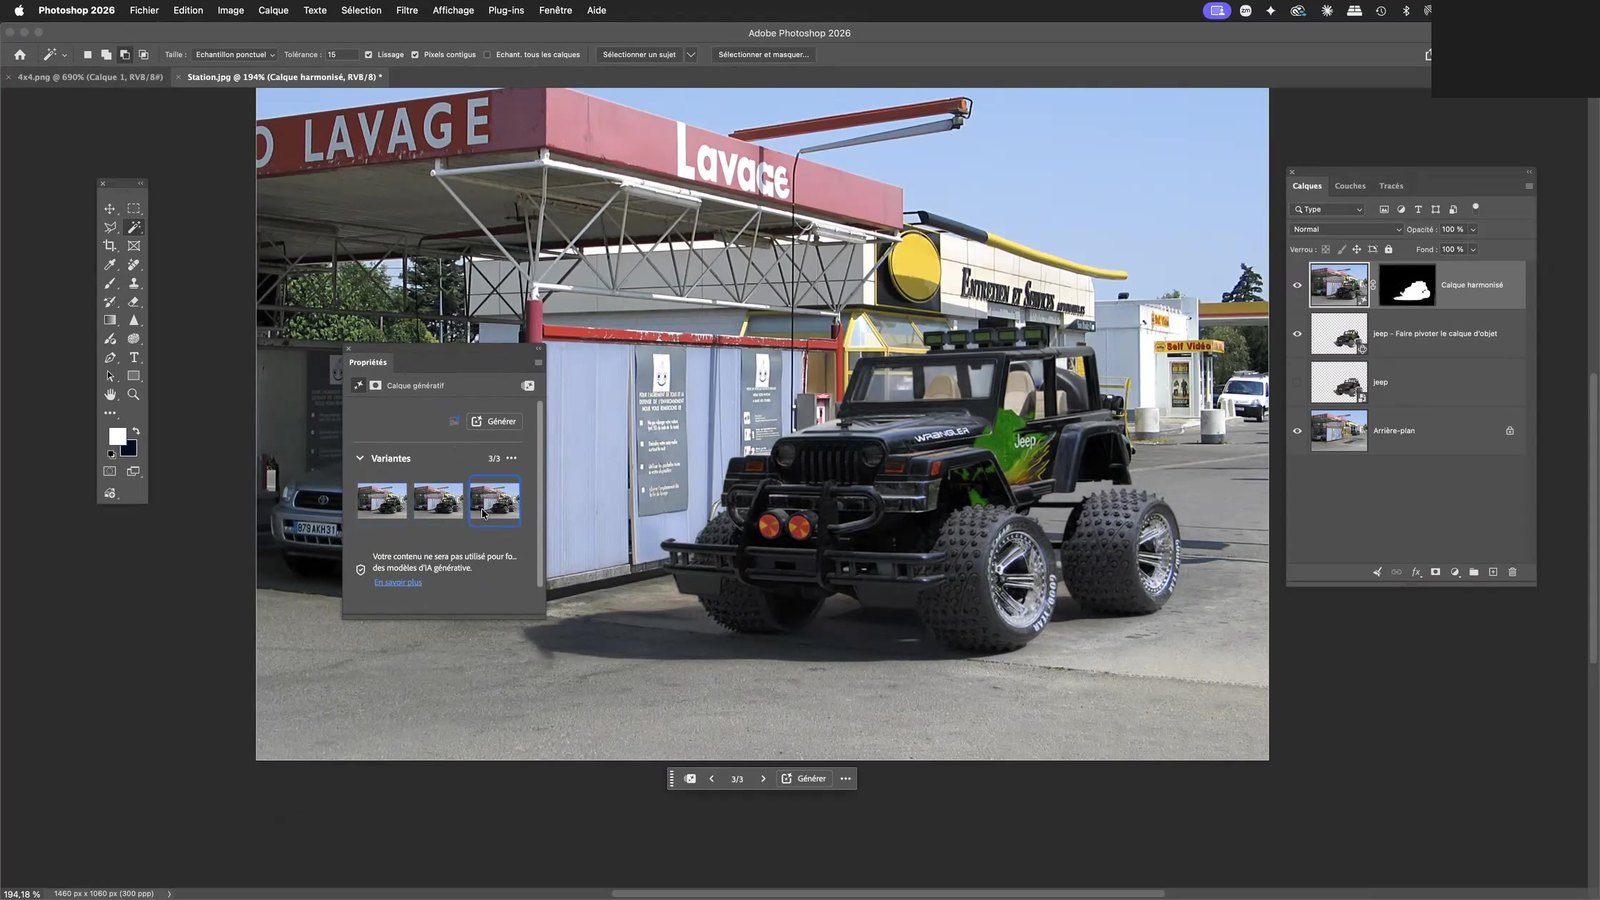The width and height of the screenshot is (1600, 900).
Task: Open the Taille Echantillon ponctuel dropdown
Action: point(235,55)
